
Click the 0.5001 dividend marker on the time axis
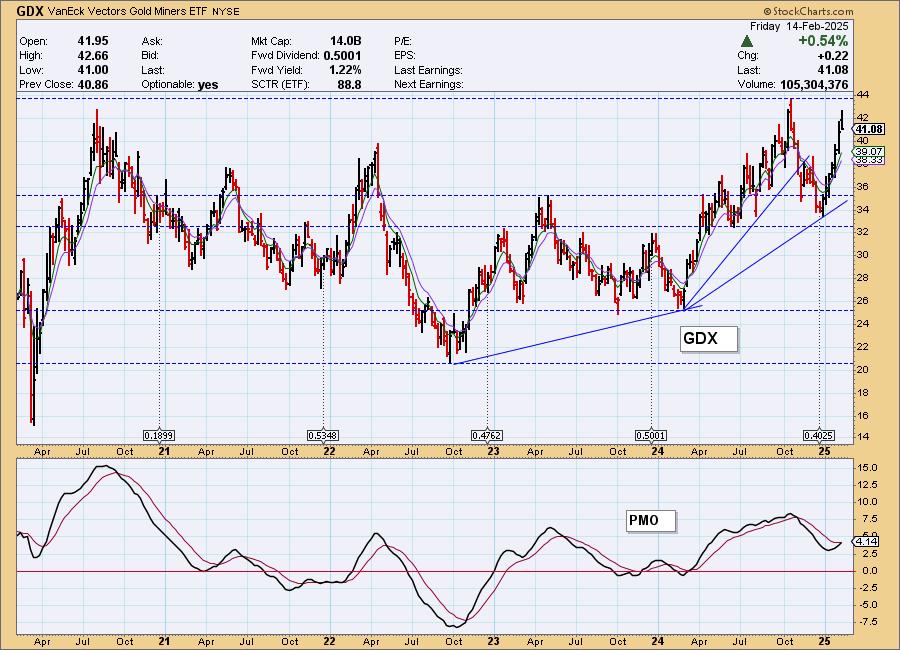point(651,436)
